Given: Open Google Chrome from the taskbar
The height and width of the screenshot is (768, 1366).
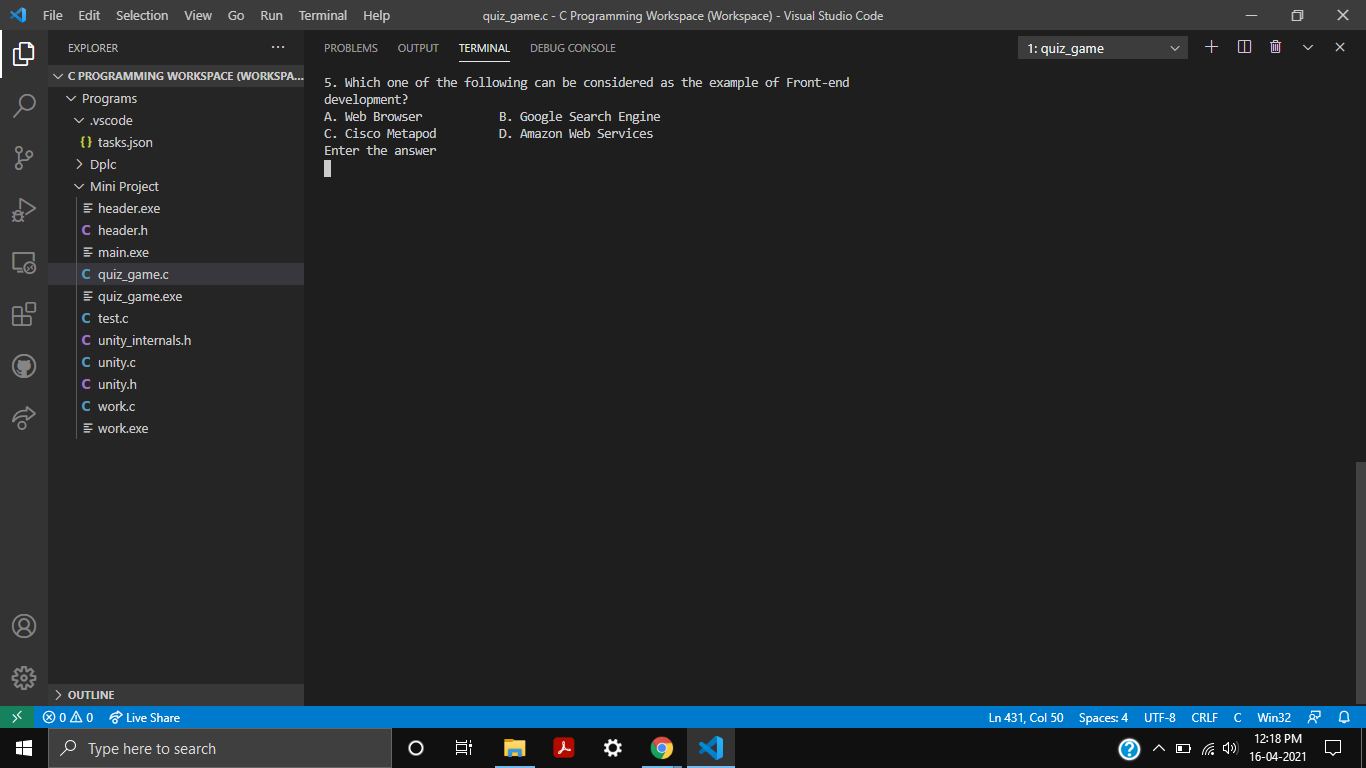Looking at the screenshot, I should point(661,747).
